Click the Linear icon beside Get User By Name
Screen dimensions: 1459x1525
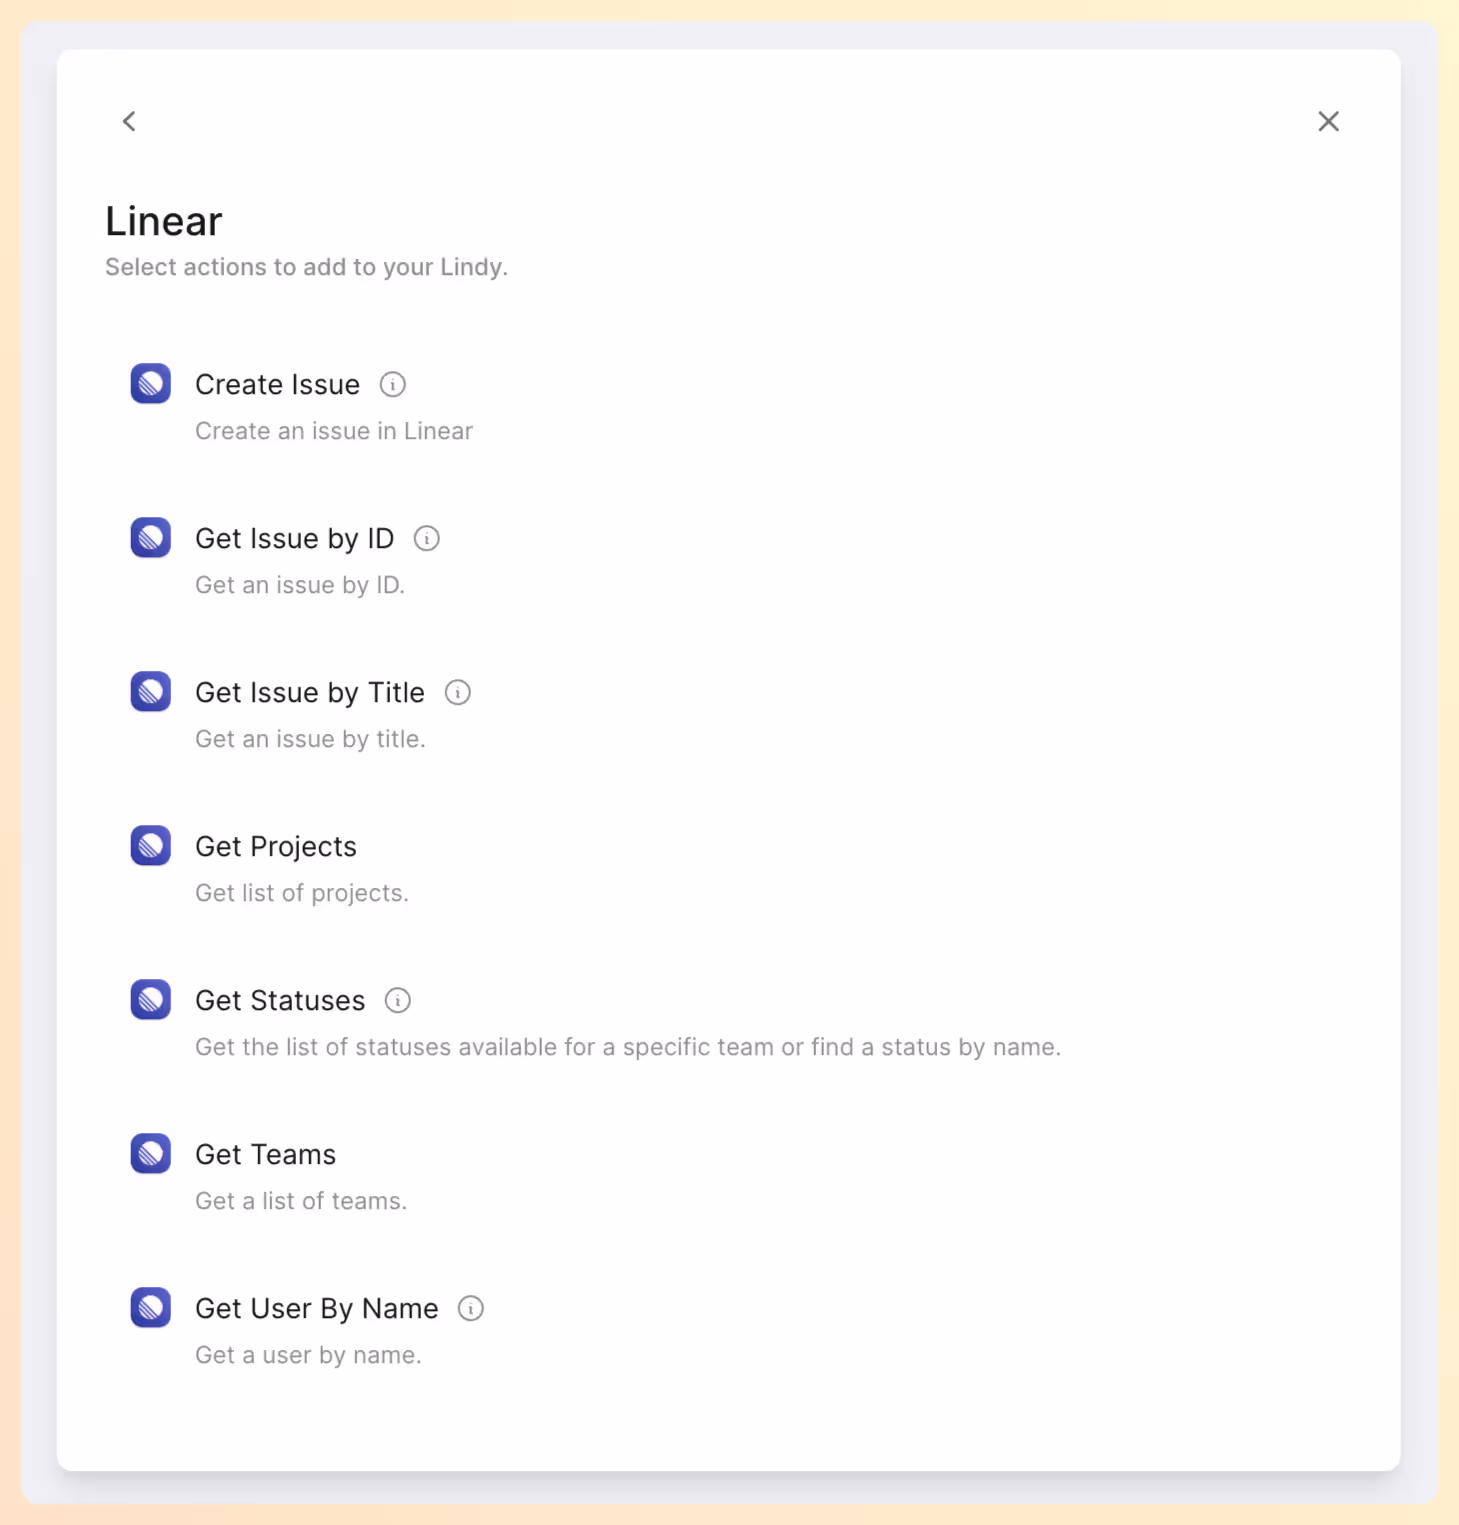click(151, 1308)
